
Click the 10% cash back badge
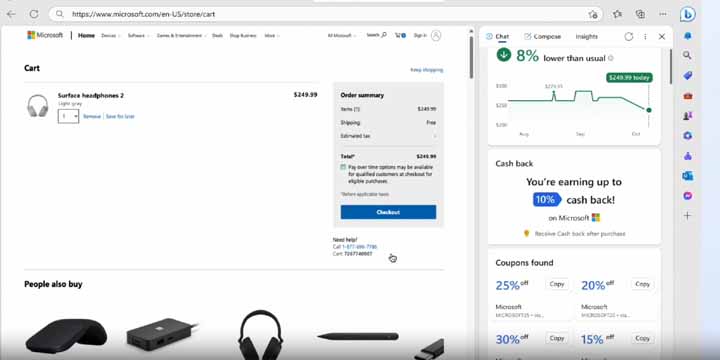547,200
